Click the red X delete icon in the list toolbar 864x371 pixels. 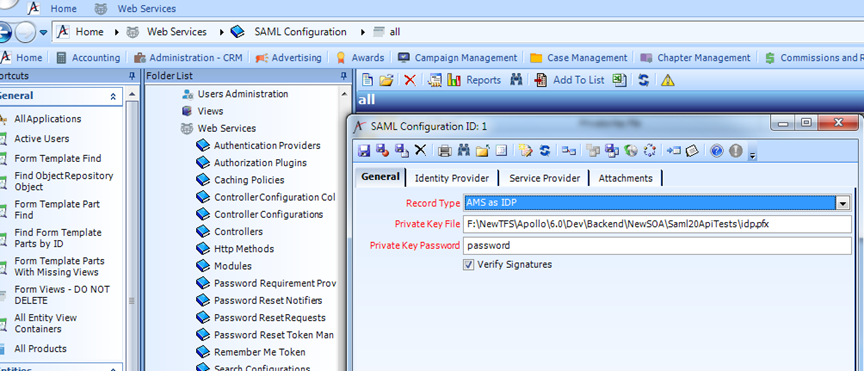410,80
